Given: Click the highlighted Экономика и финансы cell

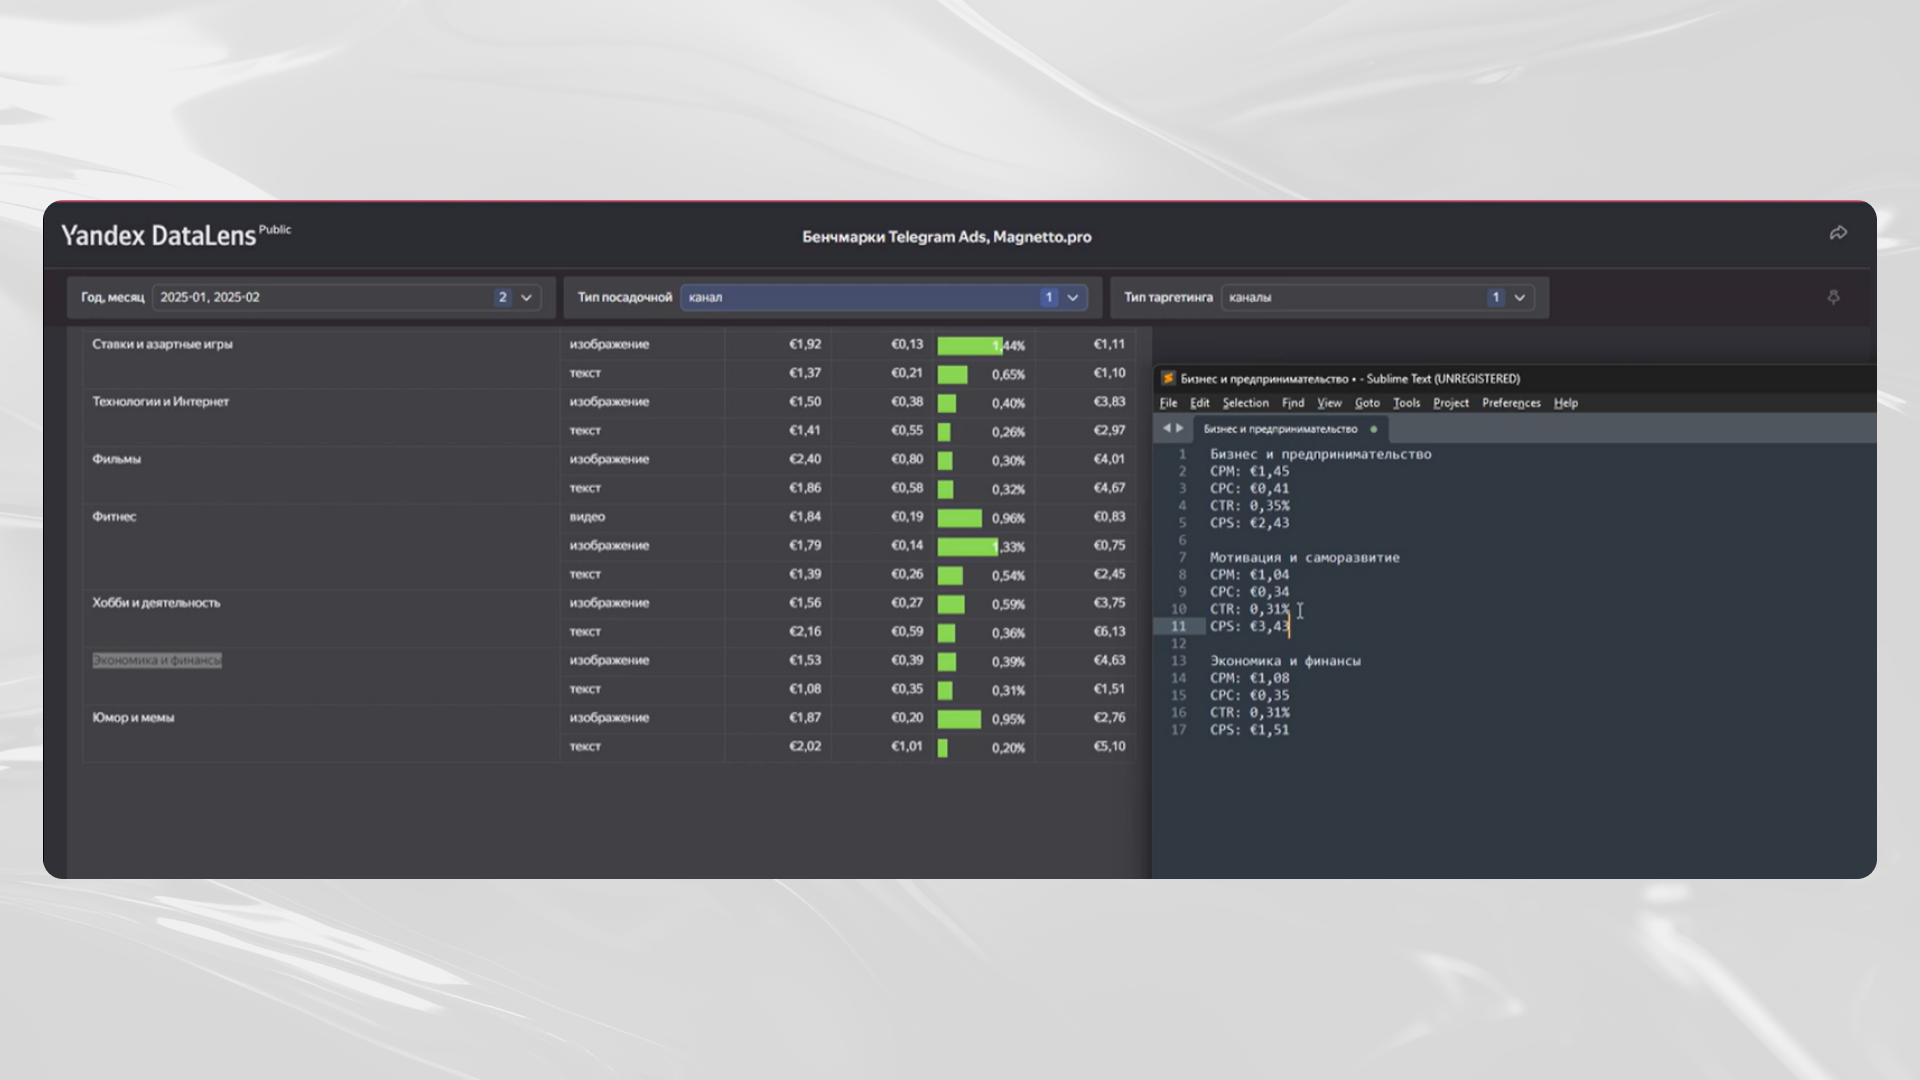Looking at the screenshot, I should click(157, 660).
